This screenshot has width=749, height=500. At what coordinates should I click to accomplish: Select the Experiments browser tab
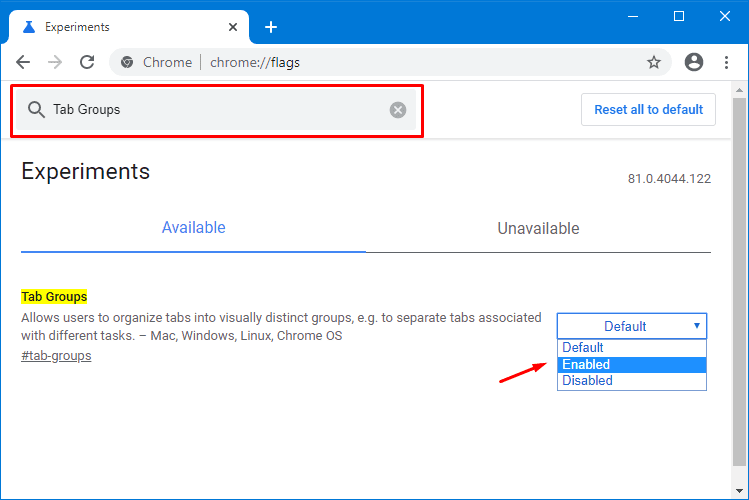pos(129,27)
